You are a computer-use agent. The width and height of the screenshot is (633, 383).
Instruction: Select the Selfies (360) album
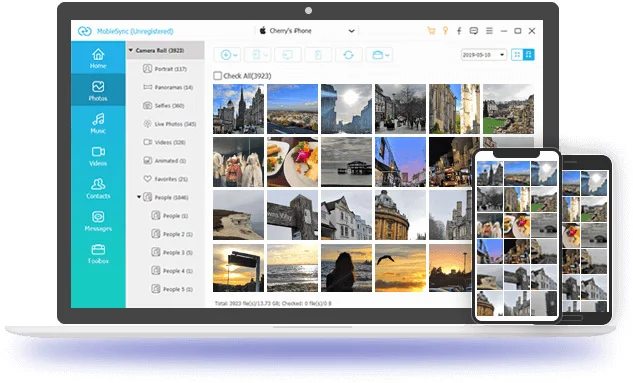pyautogui.click(x=163, y=105)
